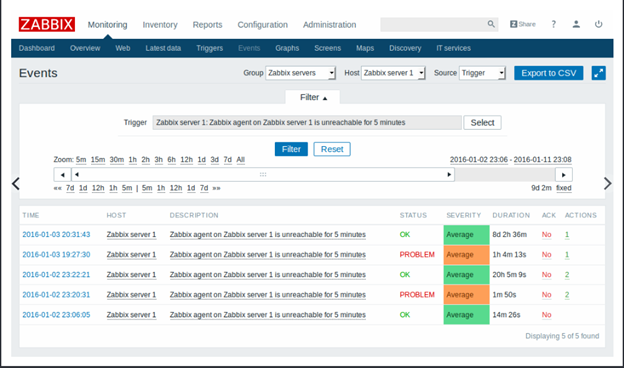The width and height of the screenshot is (624, 368).
Task: Click actions count 2 in 23:22:21 row
Action: point(567,275)
